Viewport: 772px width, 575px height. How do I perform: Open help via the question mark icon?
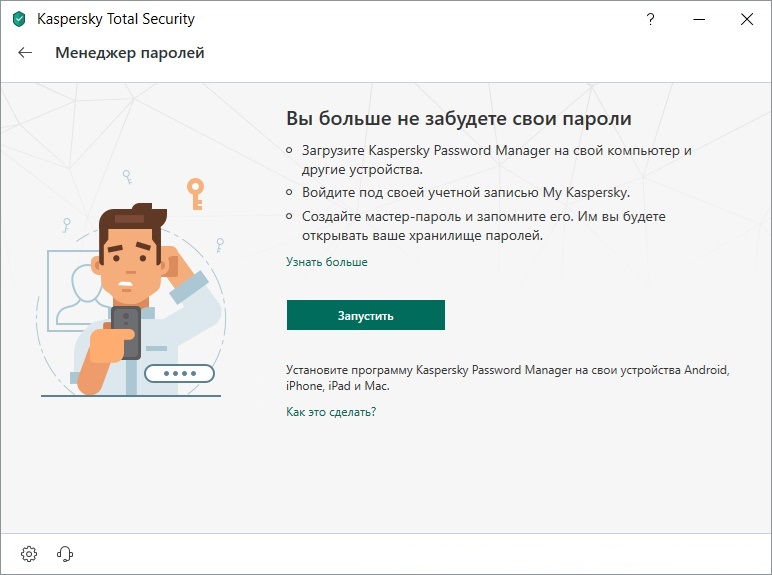(651, 19)
